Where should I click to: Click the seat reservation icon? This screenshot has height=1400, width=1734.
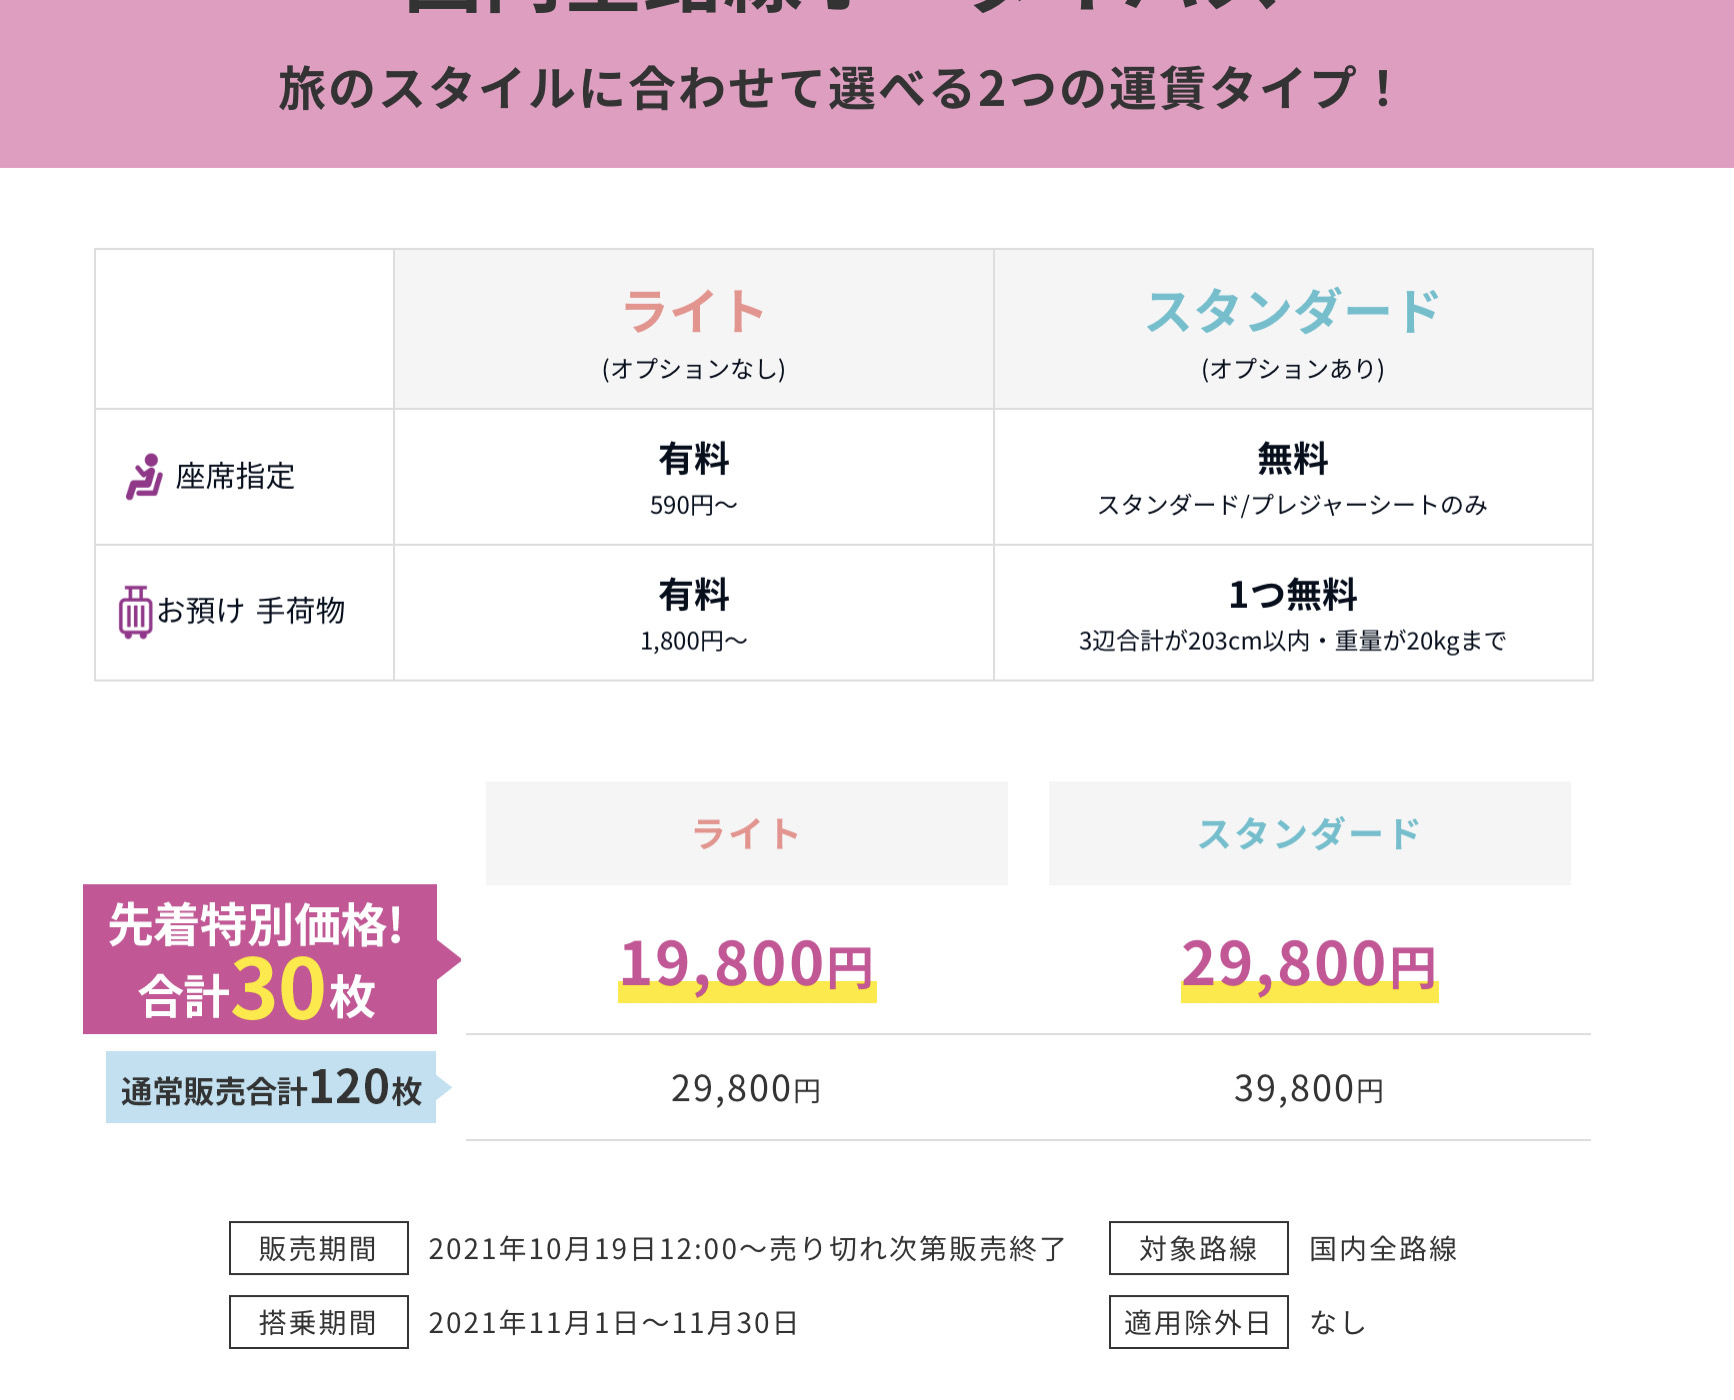pos(144,477)
